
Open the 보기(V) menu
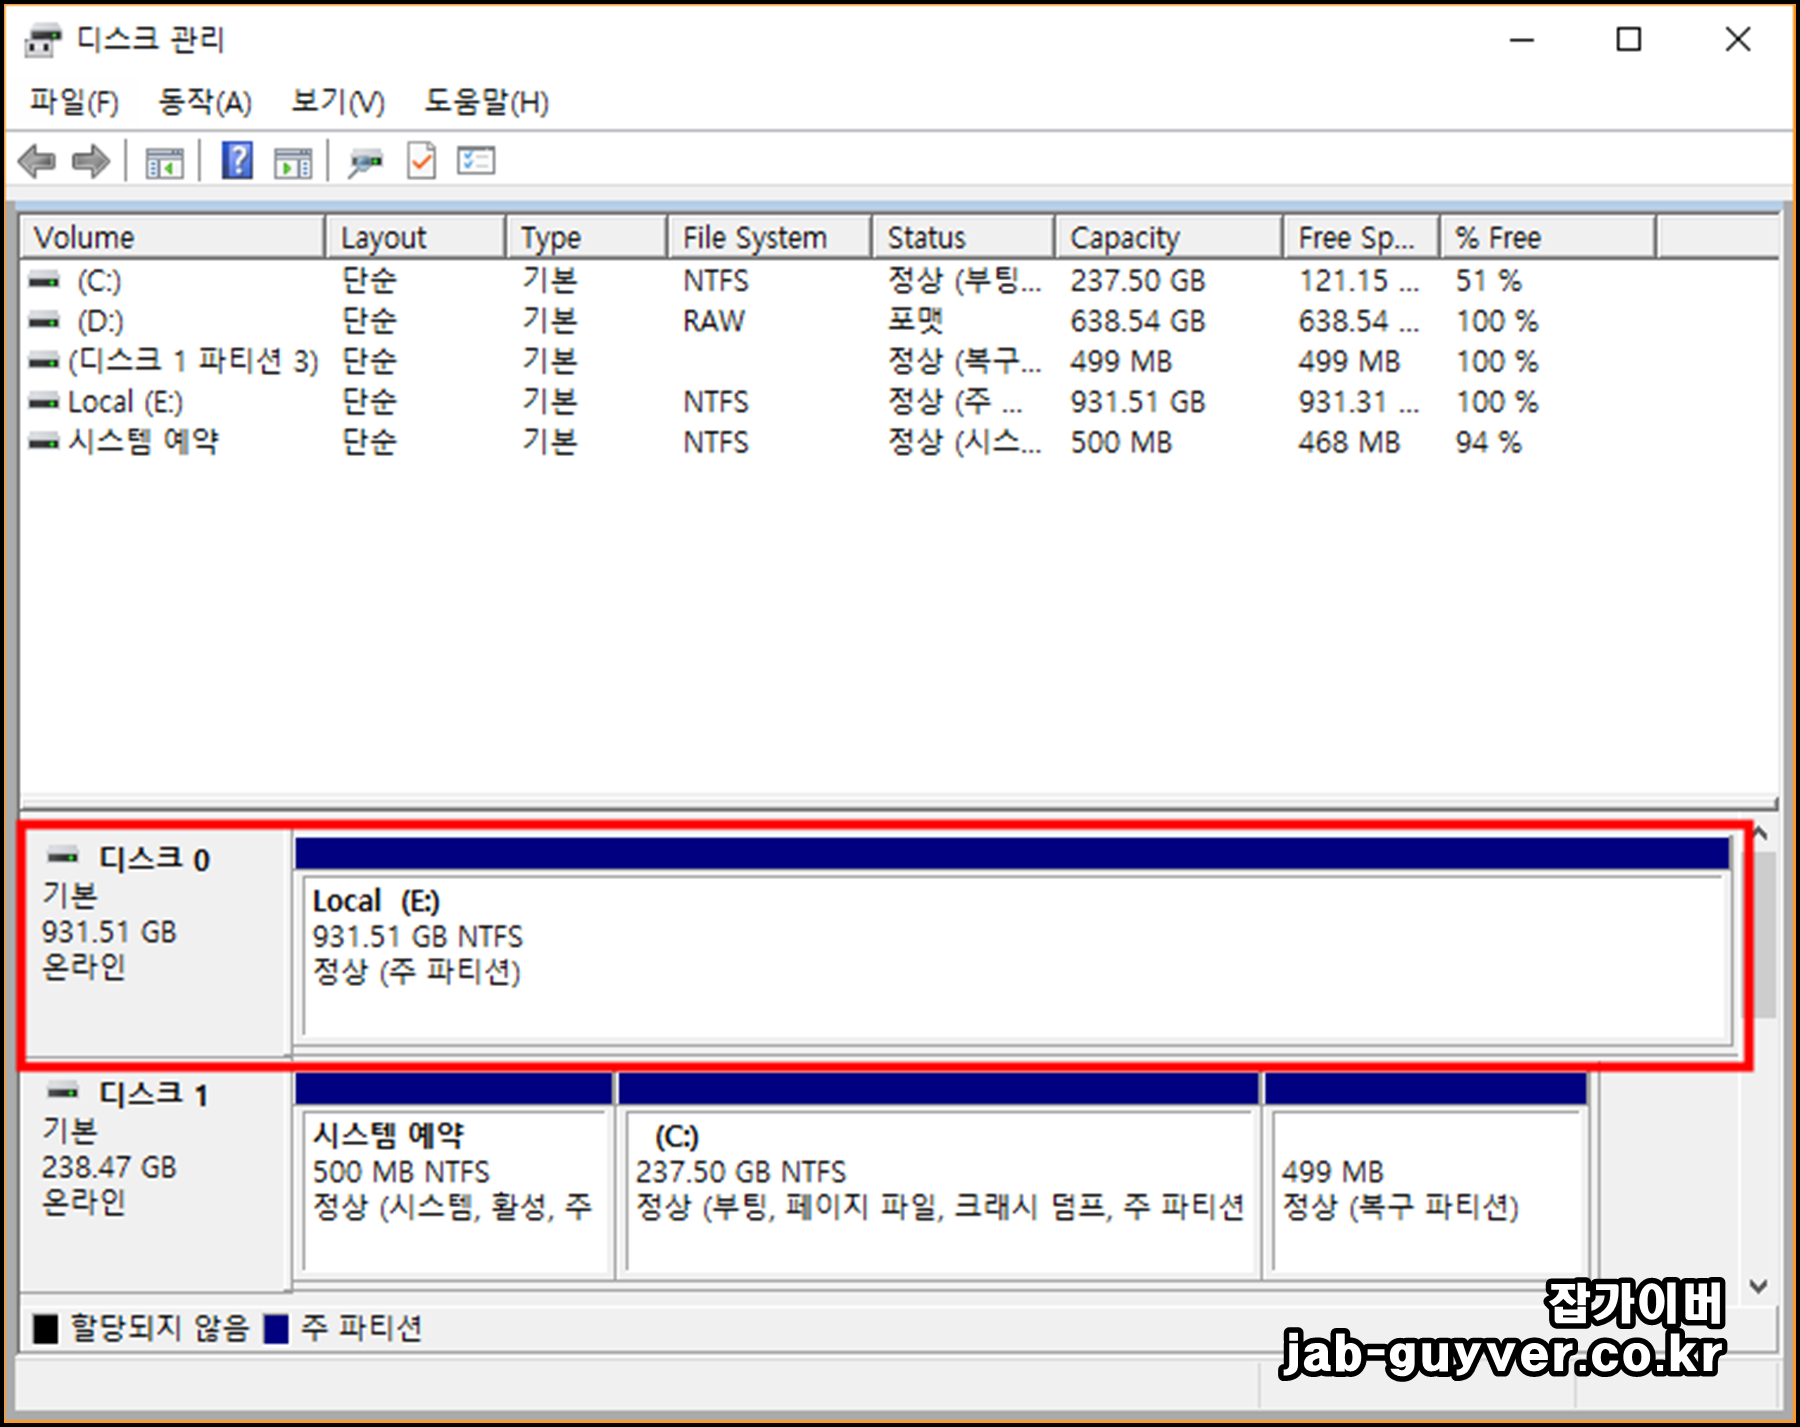(335, 102)
